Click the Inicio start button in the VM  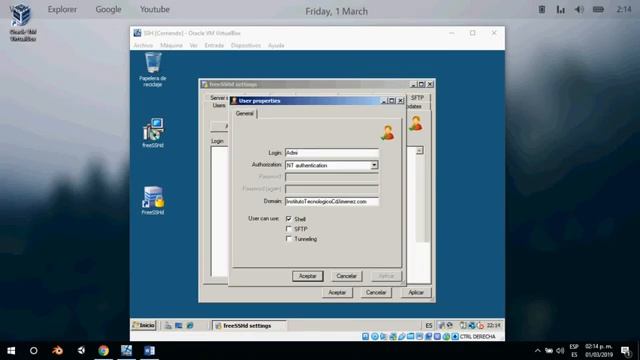(x=144, y=325)
